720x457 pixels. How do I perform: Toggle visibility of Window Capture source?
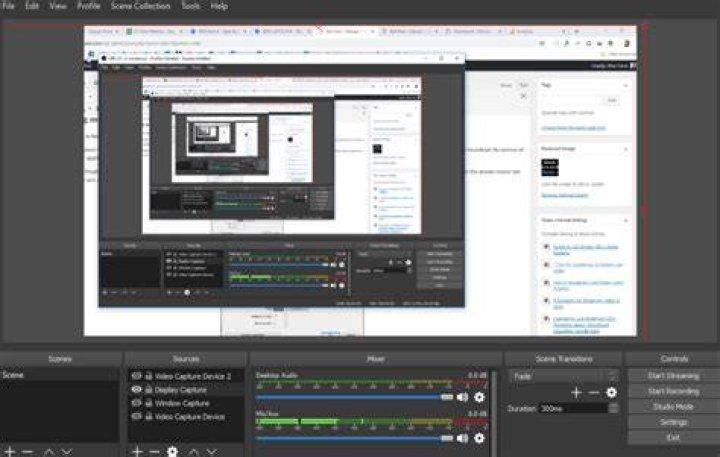click(x=136, y=403)
